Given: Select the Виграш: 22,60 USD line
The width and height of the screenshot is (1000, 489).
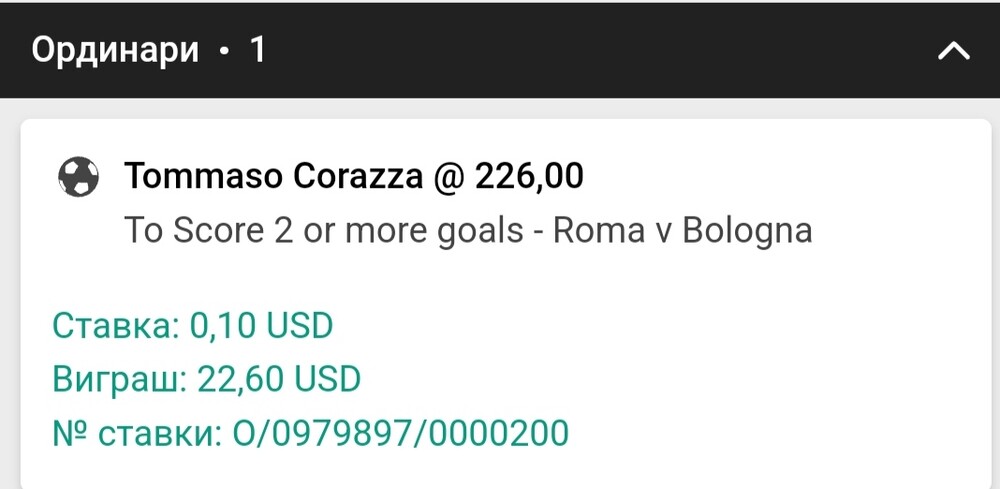Looking at the screenshot, I should click(207, 379).
